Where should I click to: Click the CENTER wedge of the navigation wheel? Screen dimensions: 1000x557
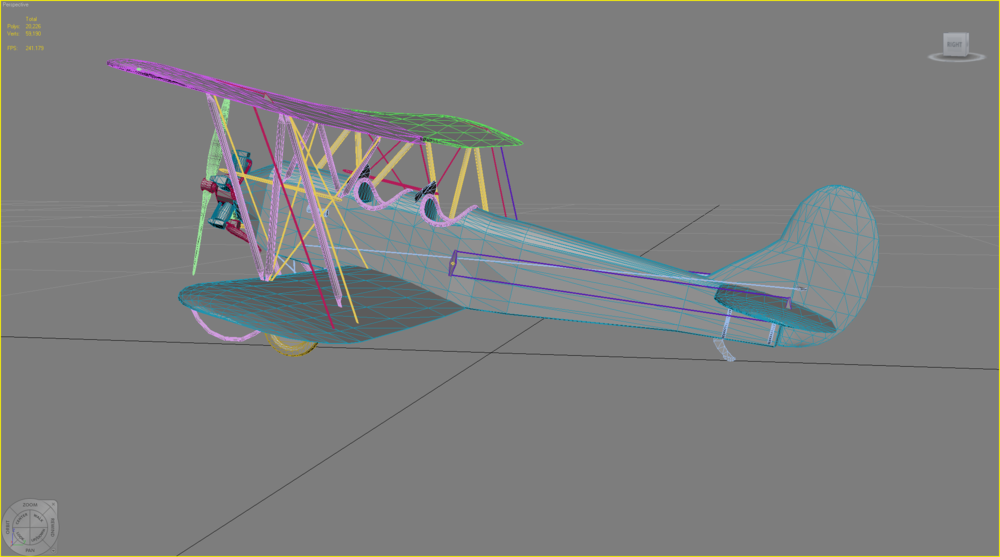22,519
